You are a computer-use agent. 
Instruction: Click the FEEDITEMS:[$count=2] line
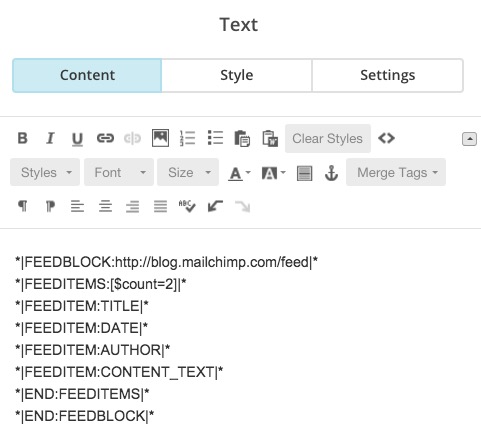(x=101, y=284)
